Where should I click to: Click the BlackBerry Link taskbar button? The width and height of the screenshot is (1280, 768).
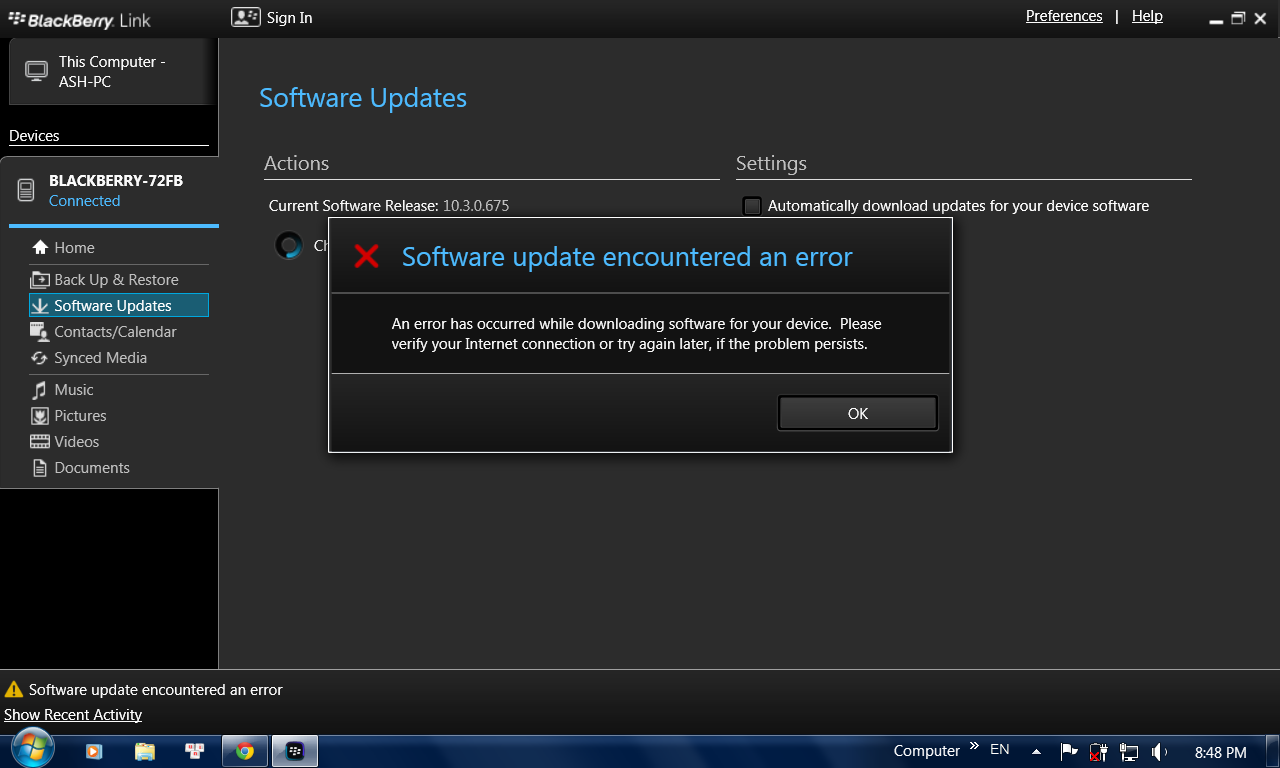295,751
